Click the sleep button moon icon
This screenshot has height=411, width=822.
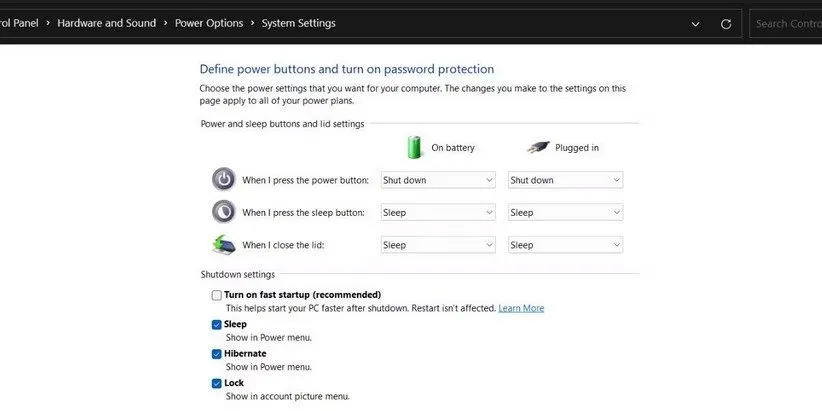223,212
